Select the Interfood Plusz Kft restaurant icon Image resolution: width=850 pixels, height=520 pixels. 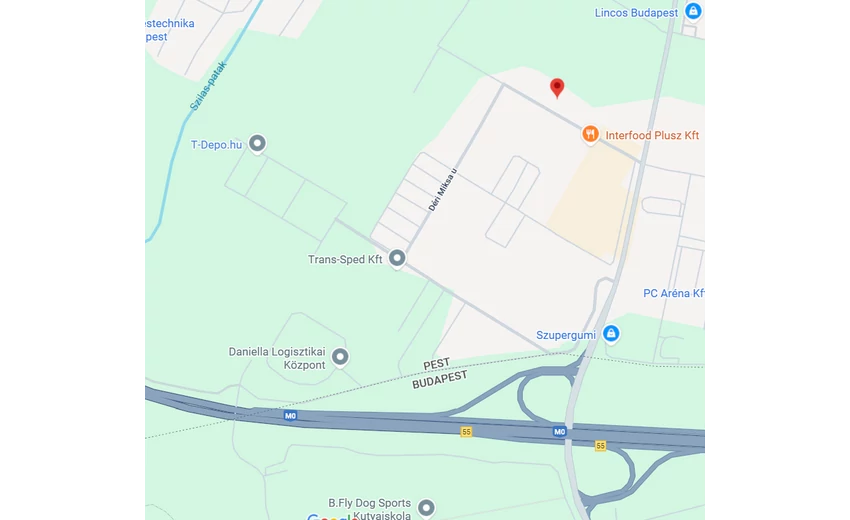590,134
